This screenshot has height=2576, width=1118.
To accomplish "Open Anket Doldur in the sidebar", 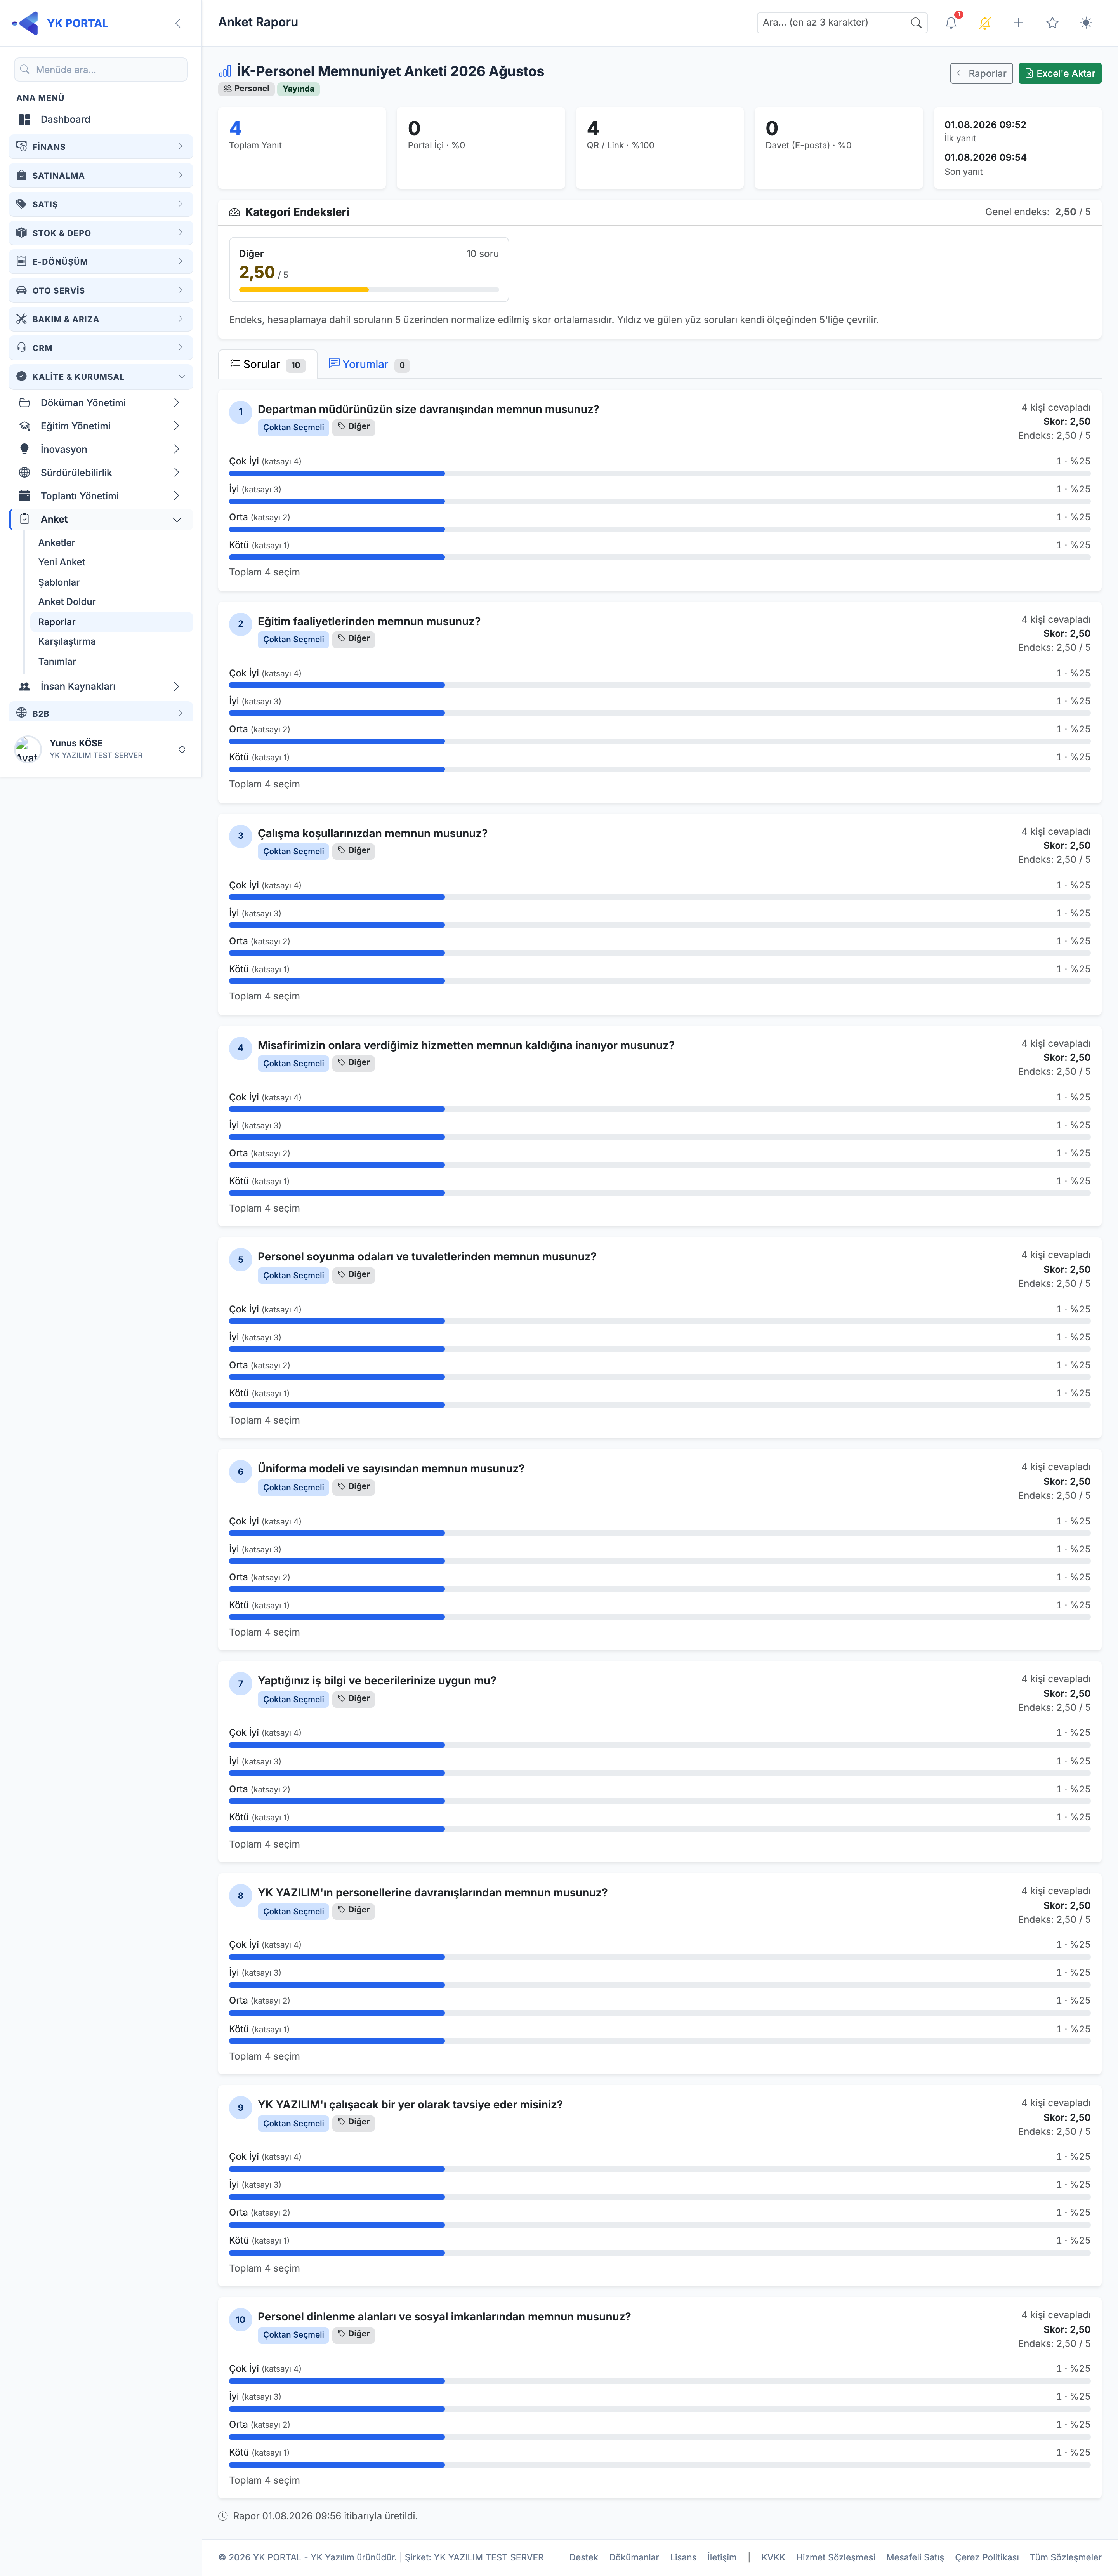I will click(67, 602).
